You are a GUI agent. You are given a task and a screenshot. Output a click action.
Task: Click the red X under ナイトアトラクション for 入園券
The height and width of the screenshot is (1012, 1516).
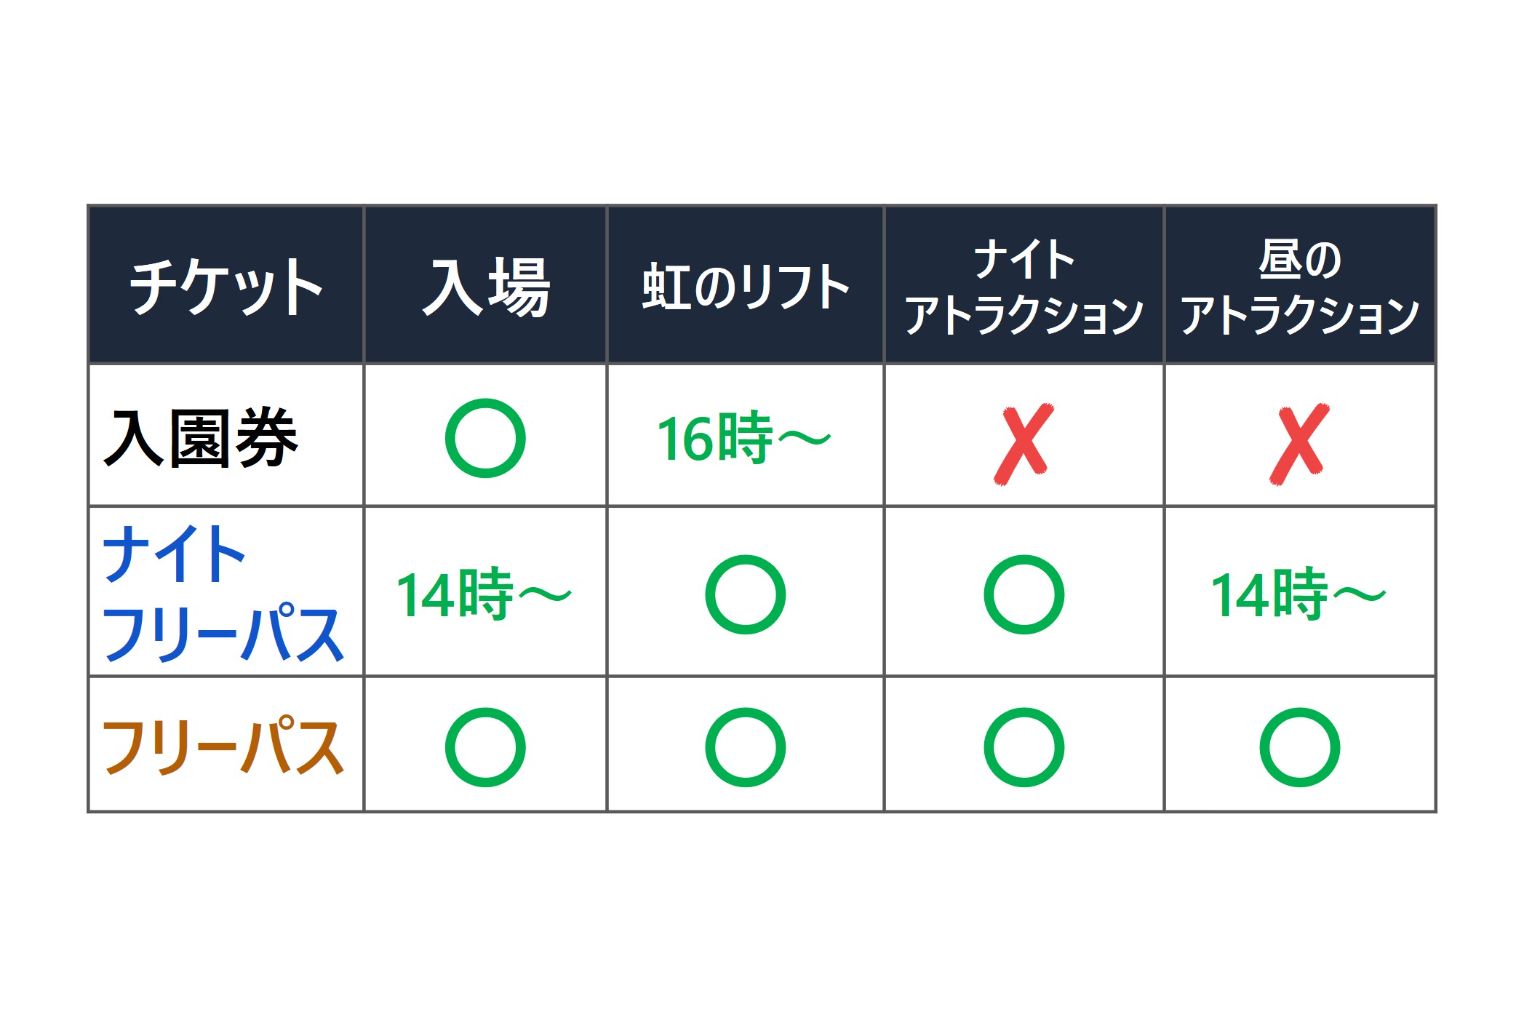click(1023, 443)
